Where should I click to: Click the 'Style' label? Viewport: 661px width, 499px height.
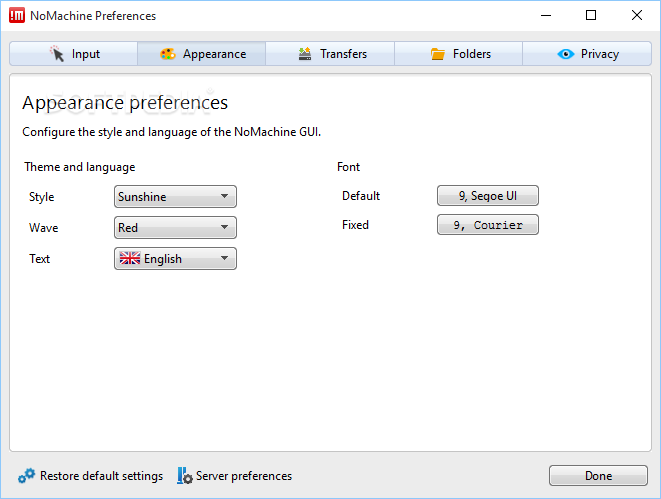click(41, 197)
